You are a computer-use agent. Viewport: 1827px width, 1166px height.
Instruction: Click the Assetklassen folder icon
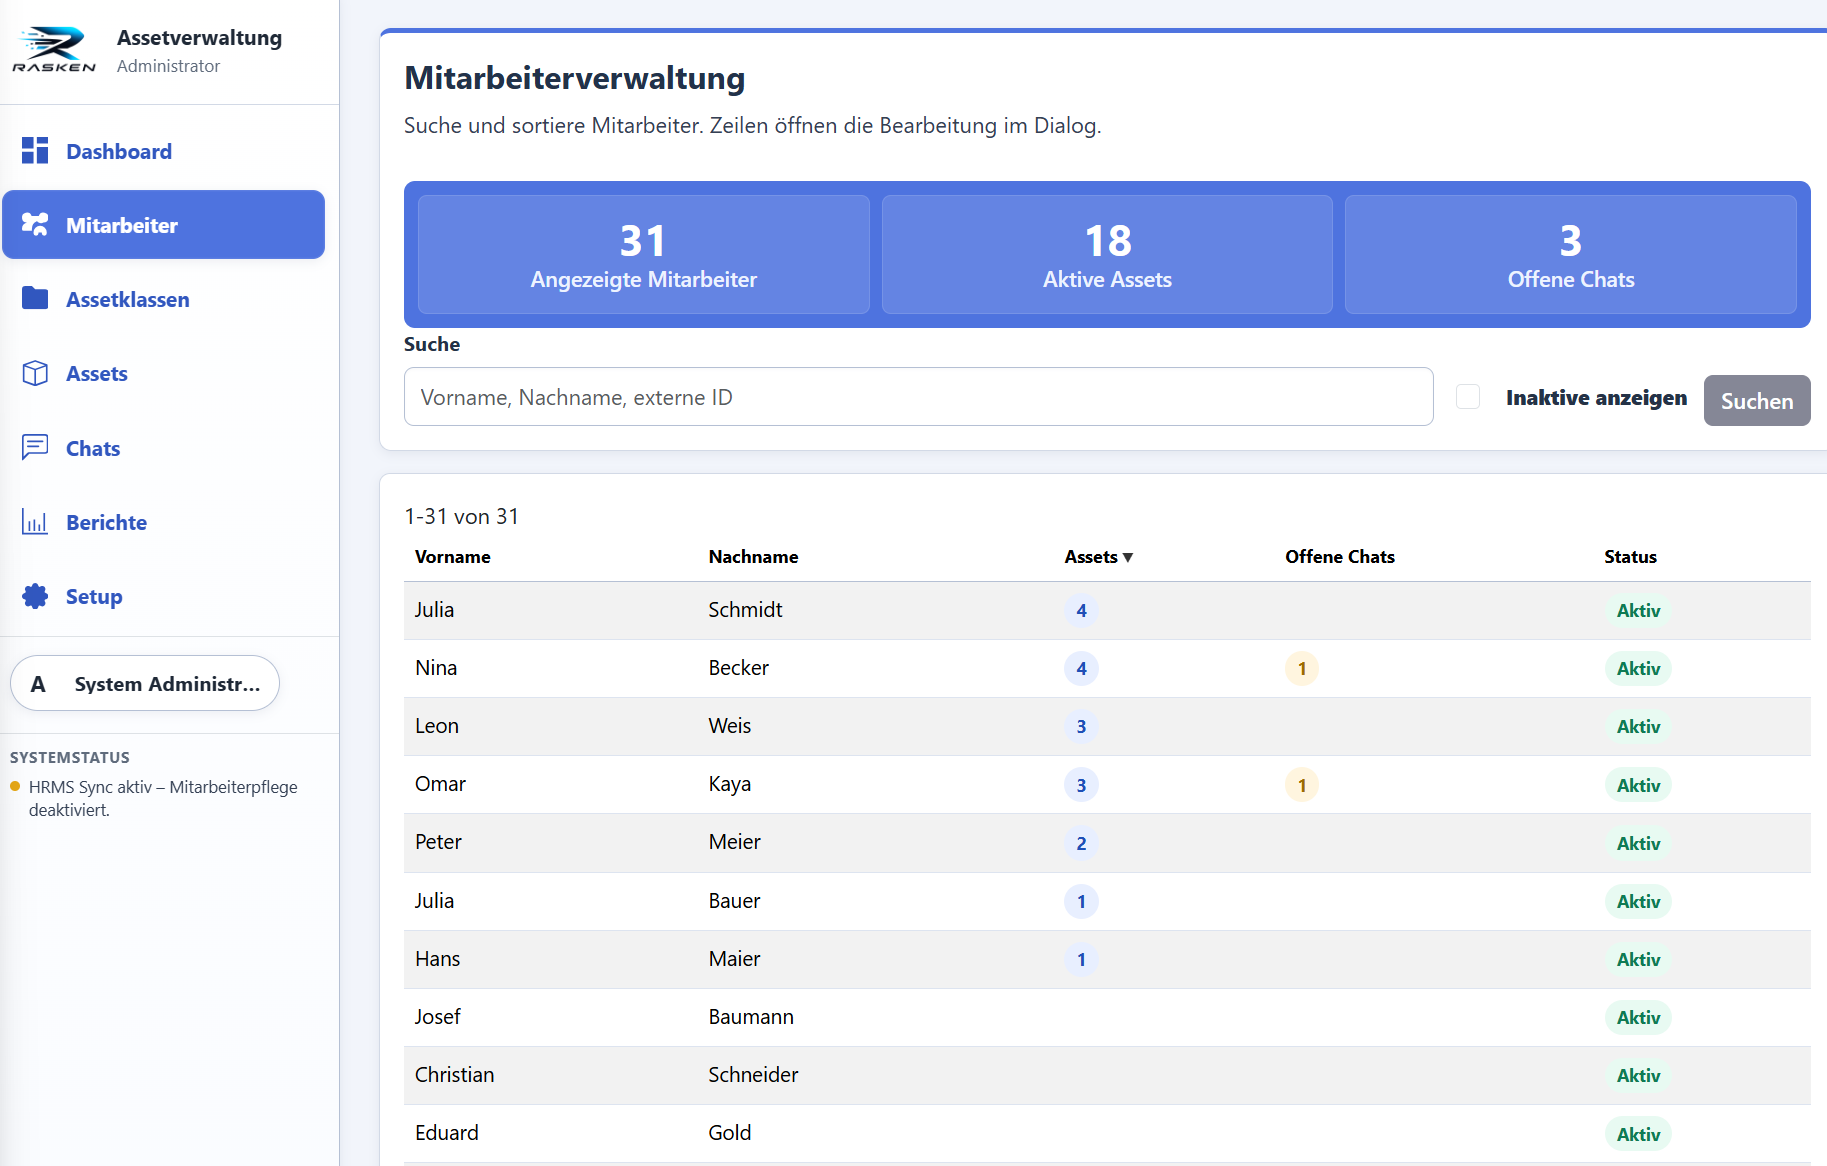coord(35,299)
